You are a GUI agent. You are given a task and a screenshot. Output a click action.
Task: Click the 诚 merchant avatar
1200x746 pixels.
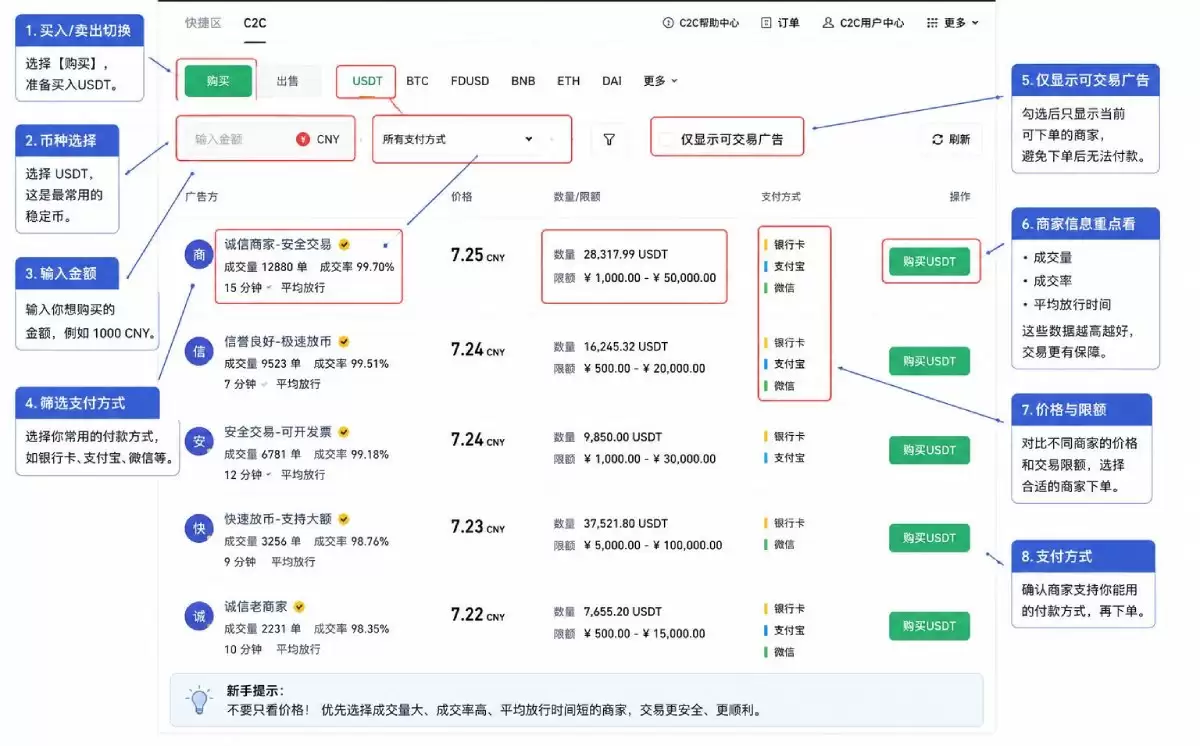[x=199, y=616]
